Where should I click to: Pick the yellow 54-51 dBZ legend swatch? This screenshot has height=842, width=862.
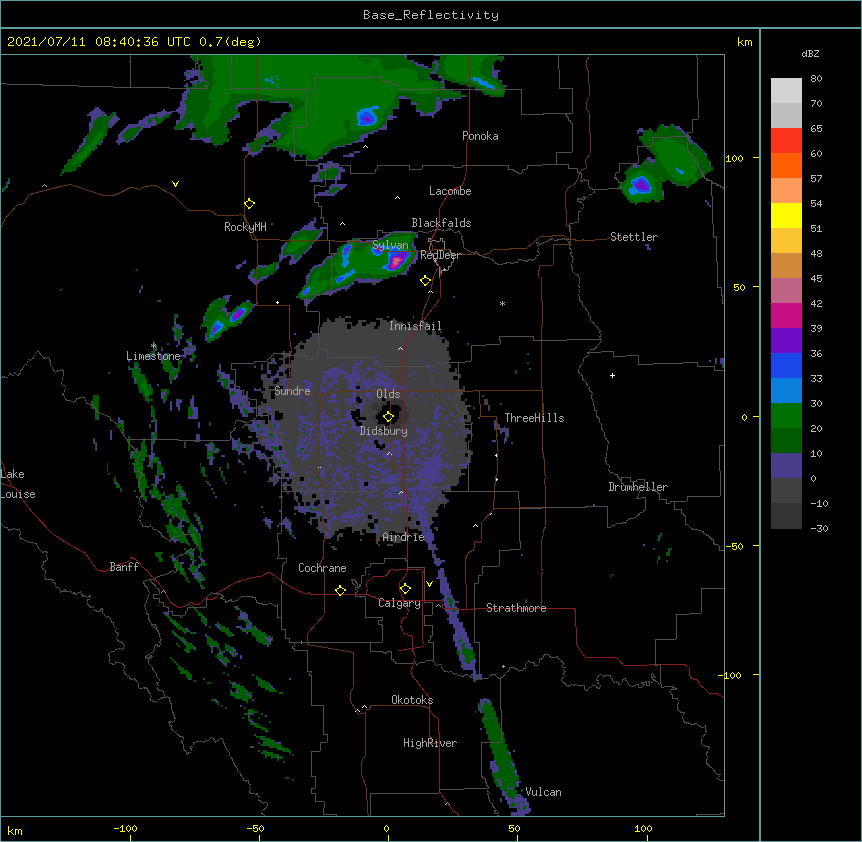[786, 215]
